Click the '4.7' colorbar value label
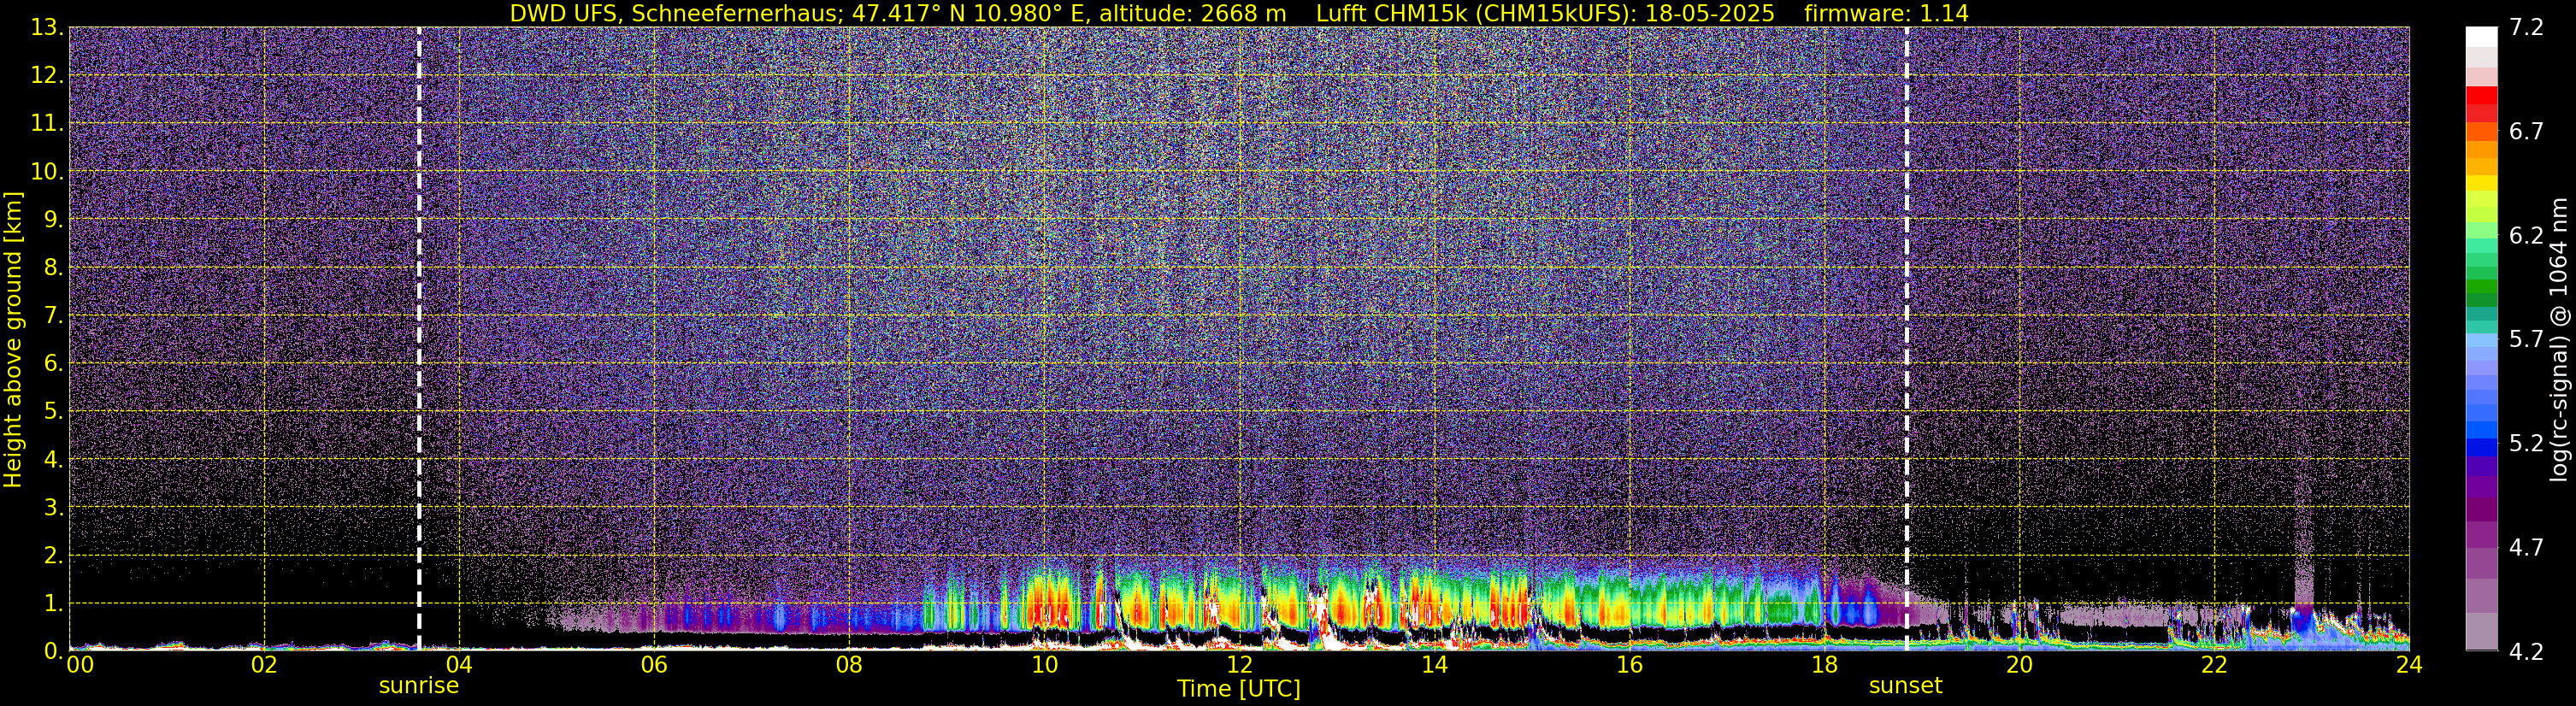 click(2526, 547)
